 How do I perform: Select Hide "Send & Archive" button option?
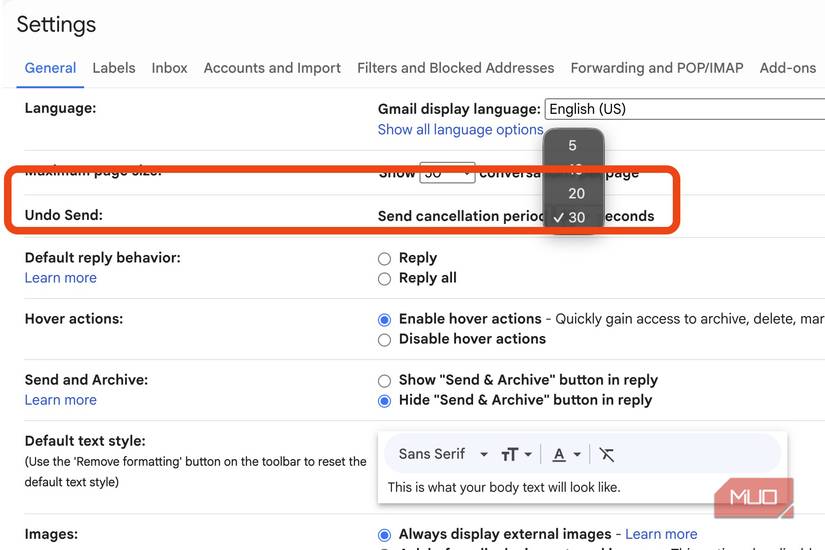point(385,401)
